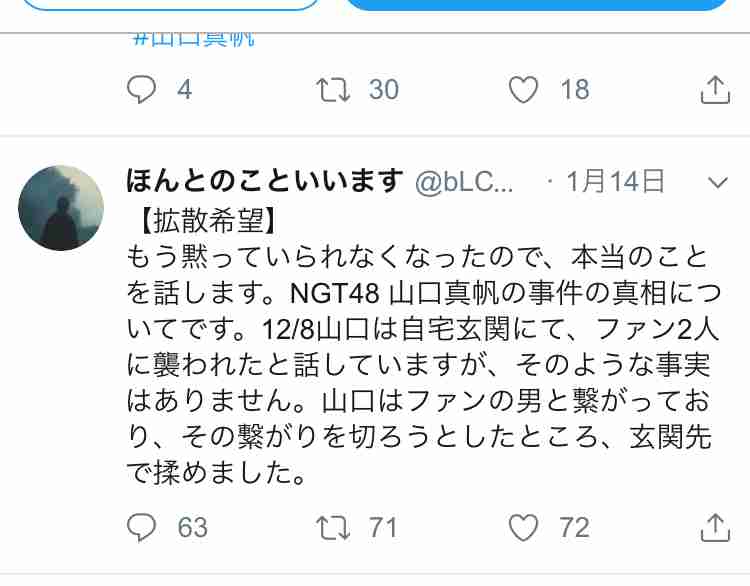Open the partially hidden #山口真帆 hashtag
Image resolution: width=750 pixels, height=586 pixels.
coord(193,38)
